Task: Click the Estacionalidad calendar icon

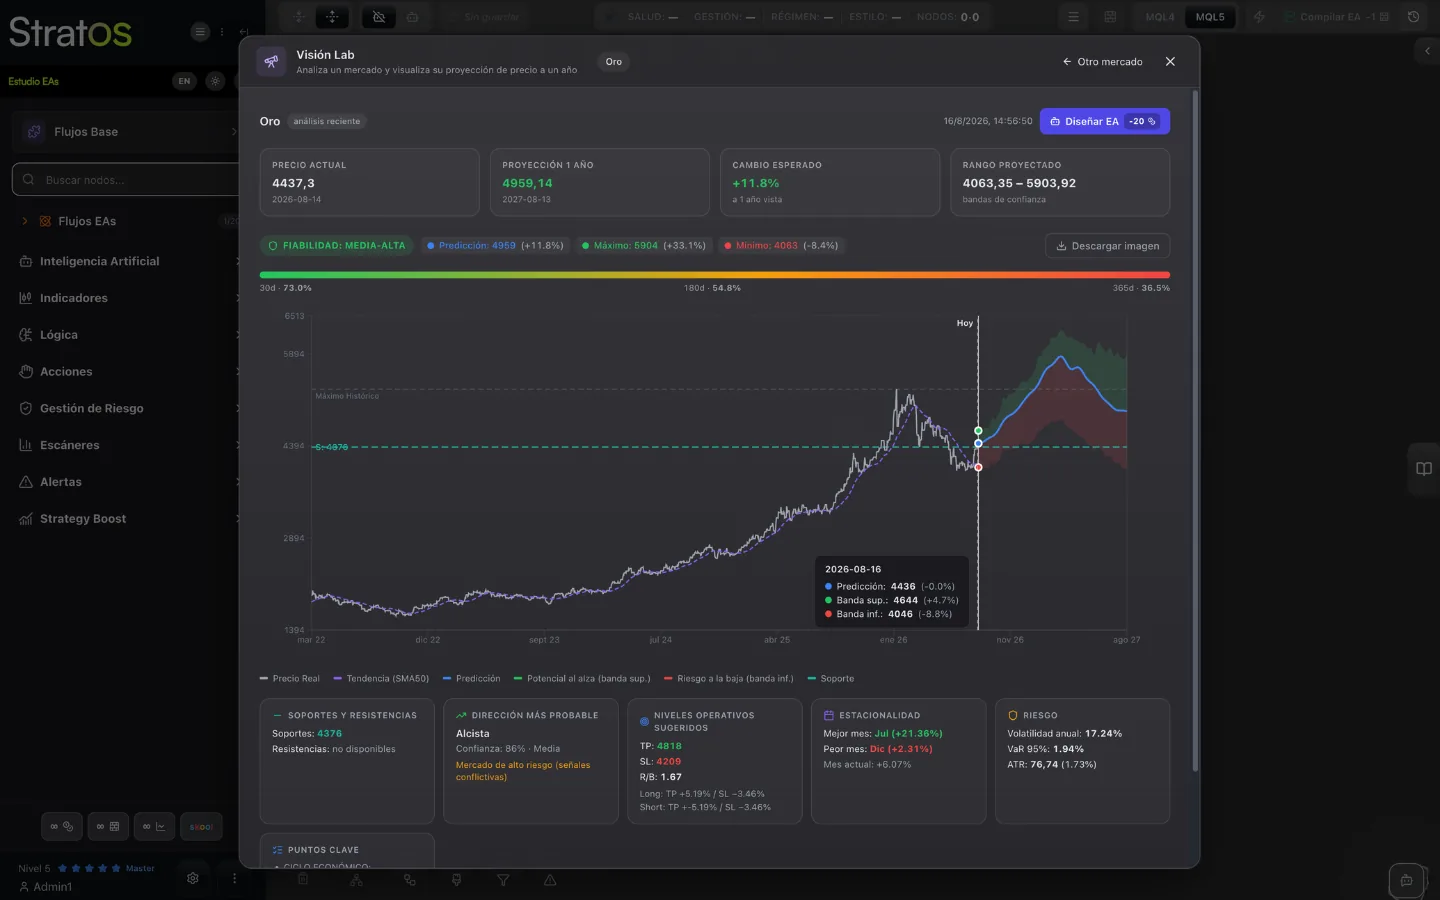Action: 828,715
